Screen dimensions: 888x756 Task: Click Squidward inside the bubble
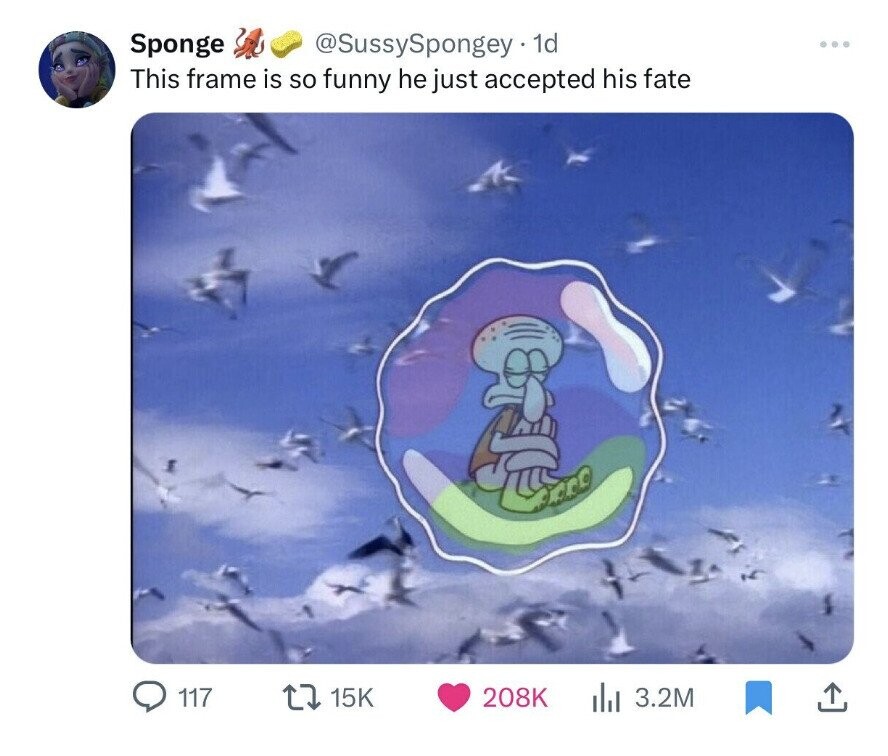tap(522, 400)
